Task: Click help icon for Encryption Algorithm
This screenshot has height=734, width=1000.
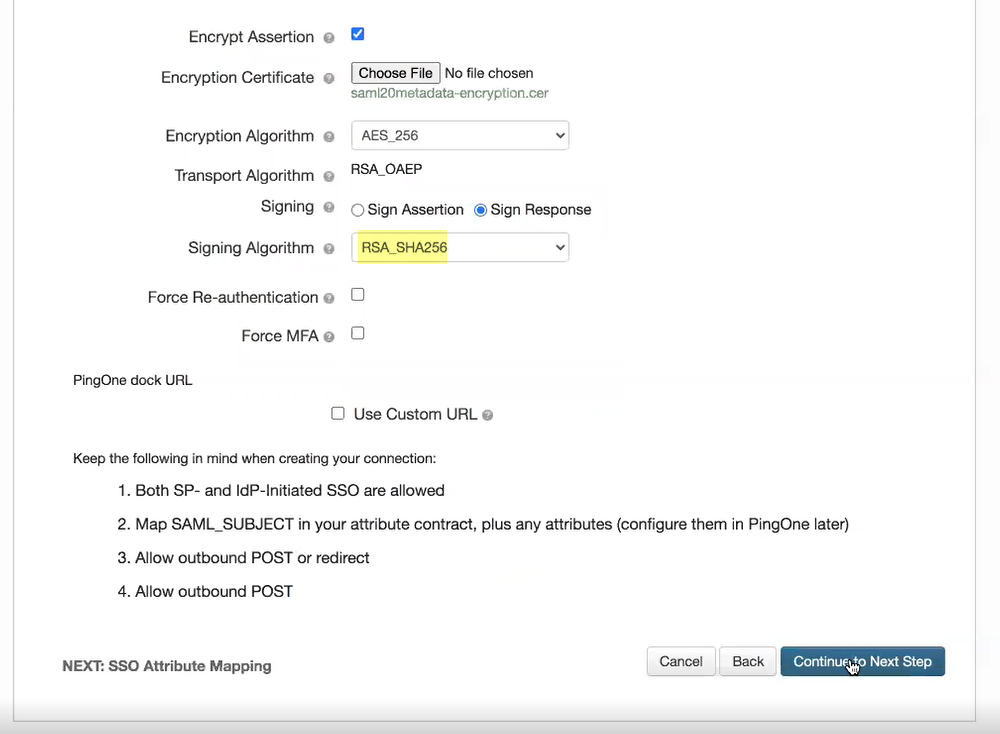Action: [329, 137]
